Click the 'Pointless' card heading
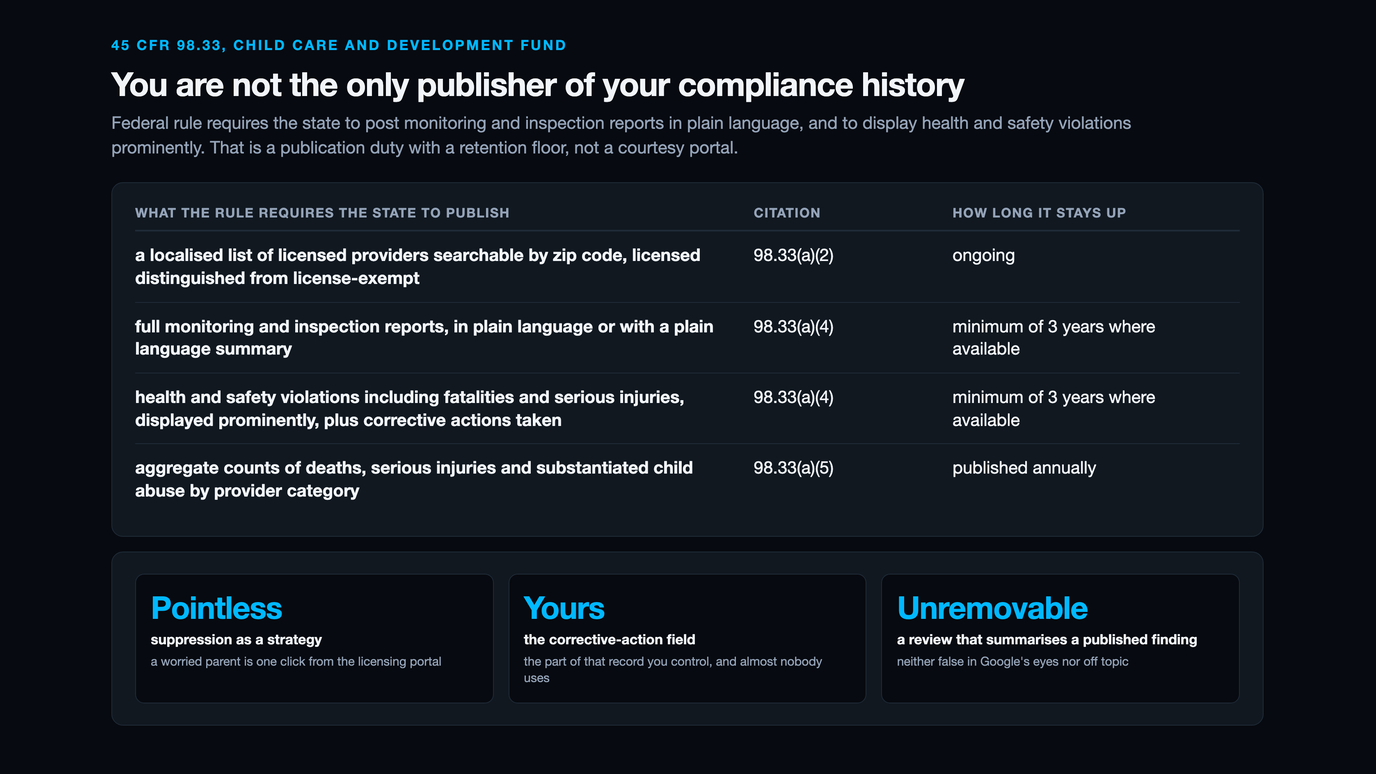The width and height of the screenshot is (1376, 774). pyautogui.click(x=216, y=608)
